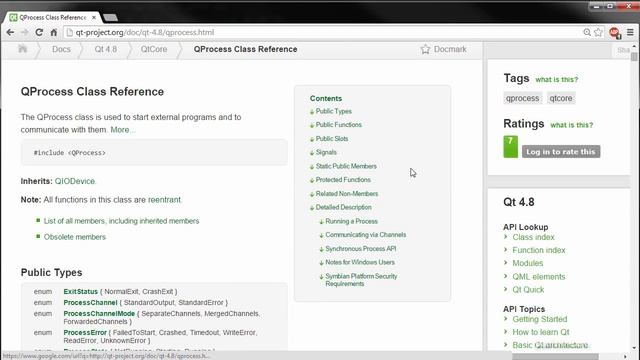Image resolution: width=640 pixels, height=360 pixels.
Task: Open the Docs breadcrumb
Action: 61,49
